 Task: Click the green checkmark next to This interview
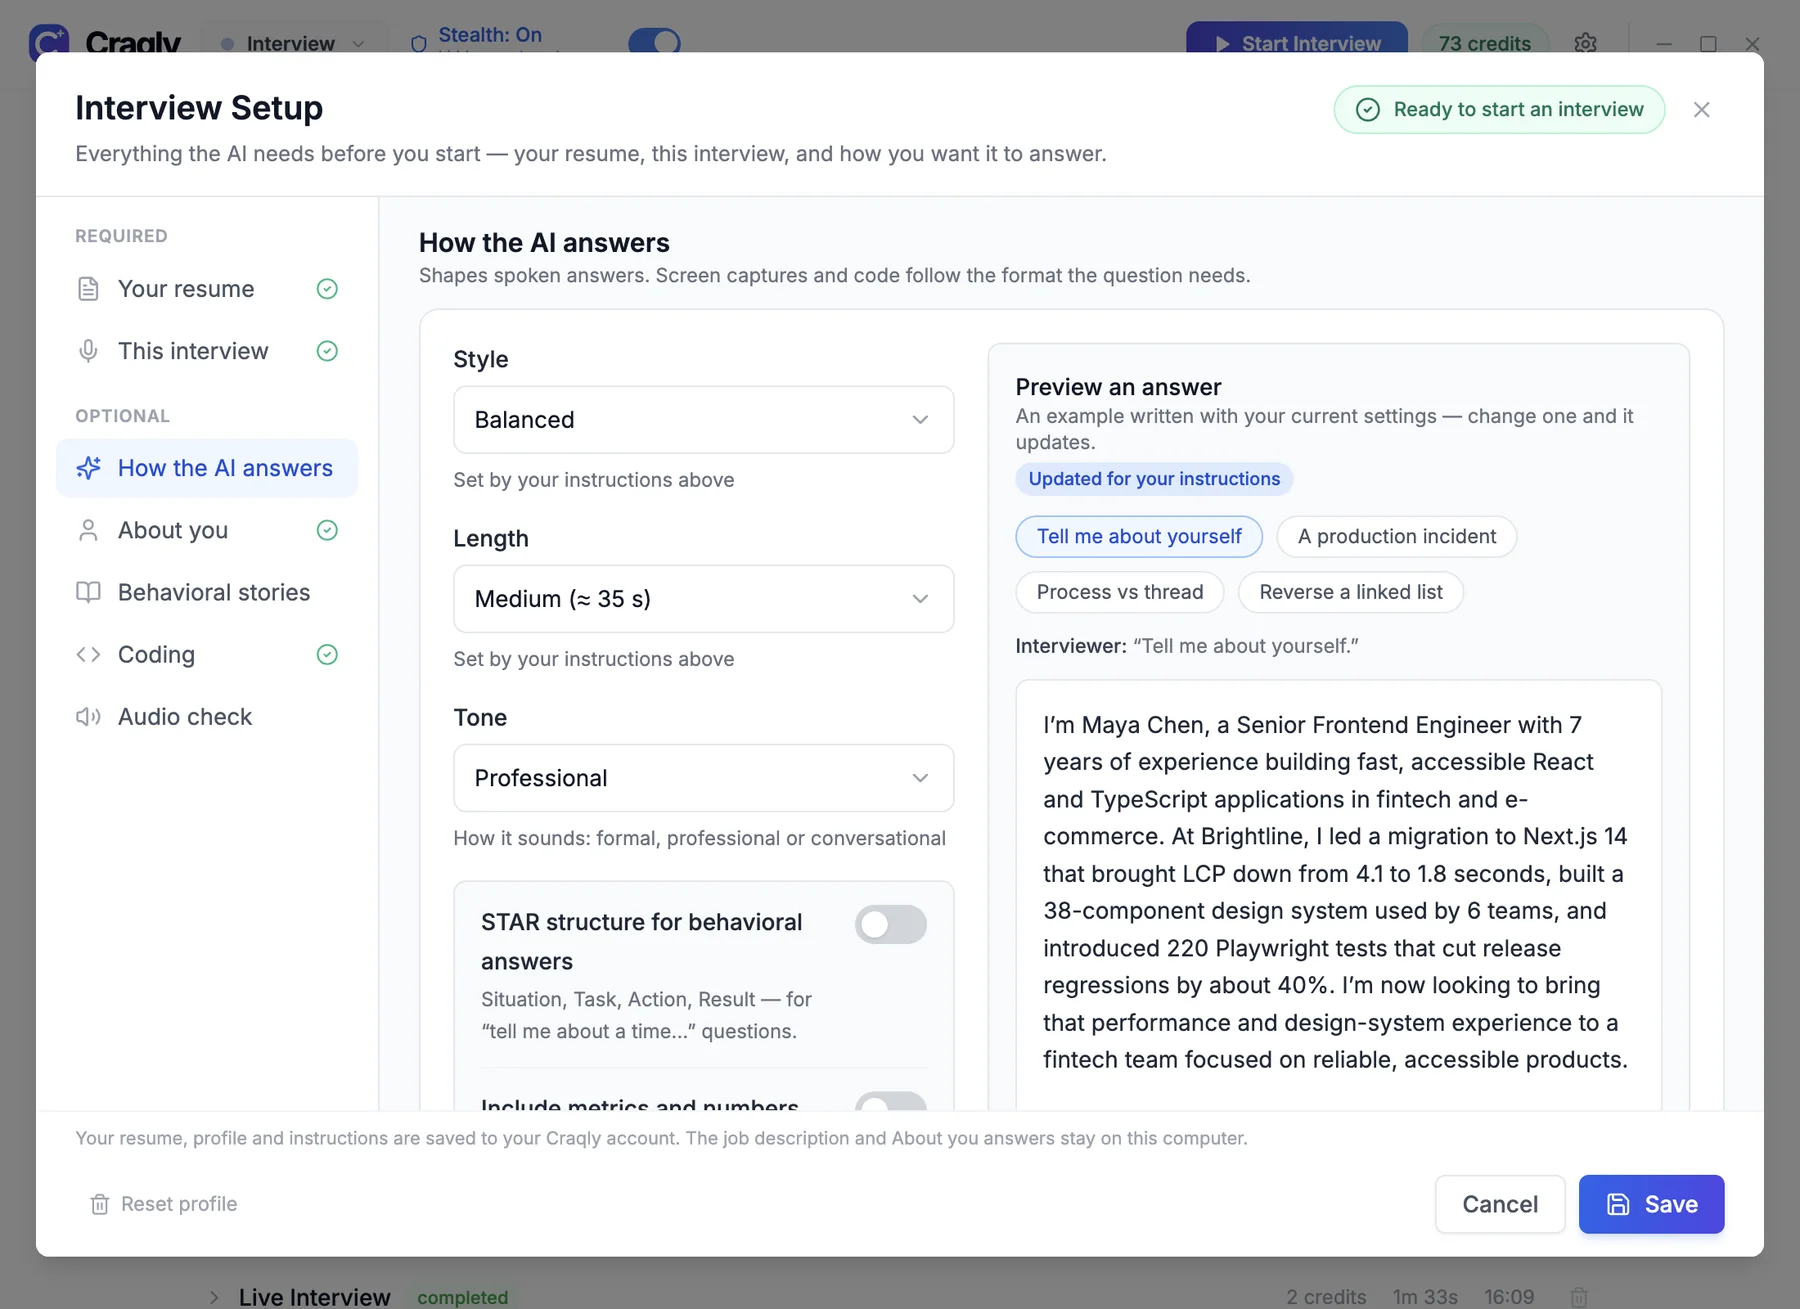point(327,351)
